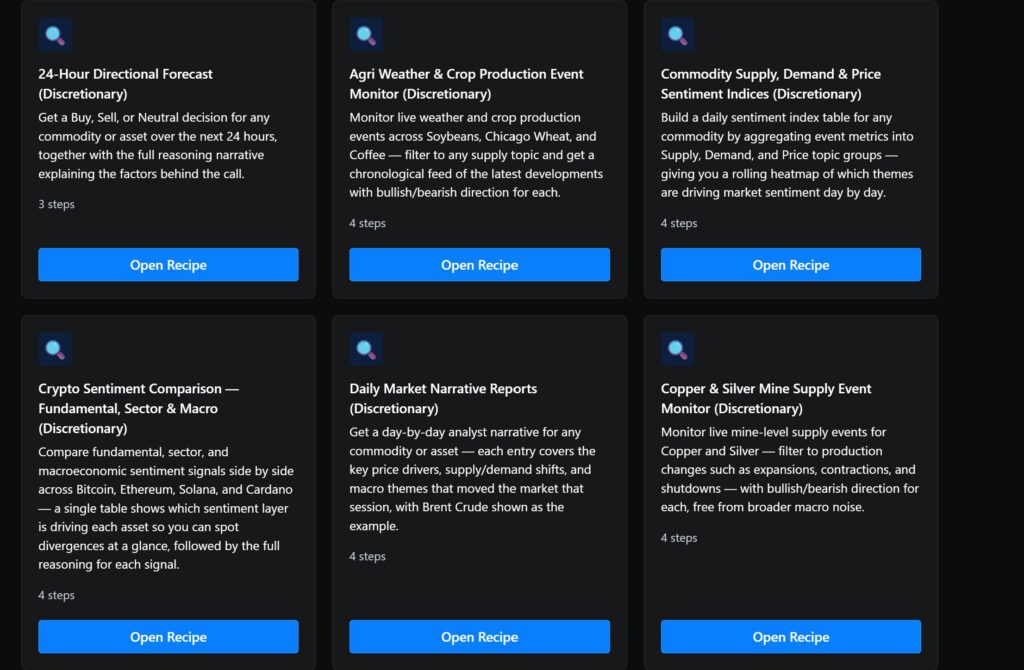Click the magnifier icon on 24-Hour Directional Forecast card
Viewport: 1024px width, 670px height.
(53, 33)
